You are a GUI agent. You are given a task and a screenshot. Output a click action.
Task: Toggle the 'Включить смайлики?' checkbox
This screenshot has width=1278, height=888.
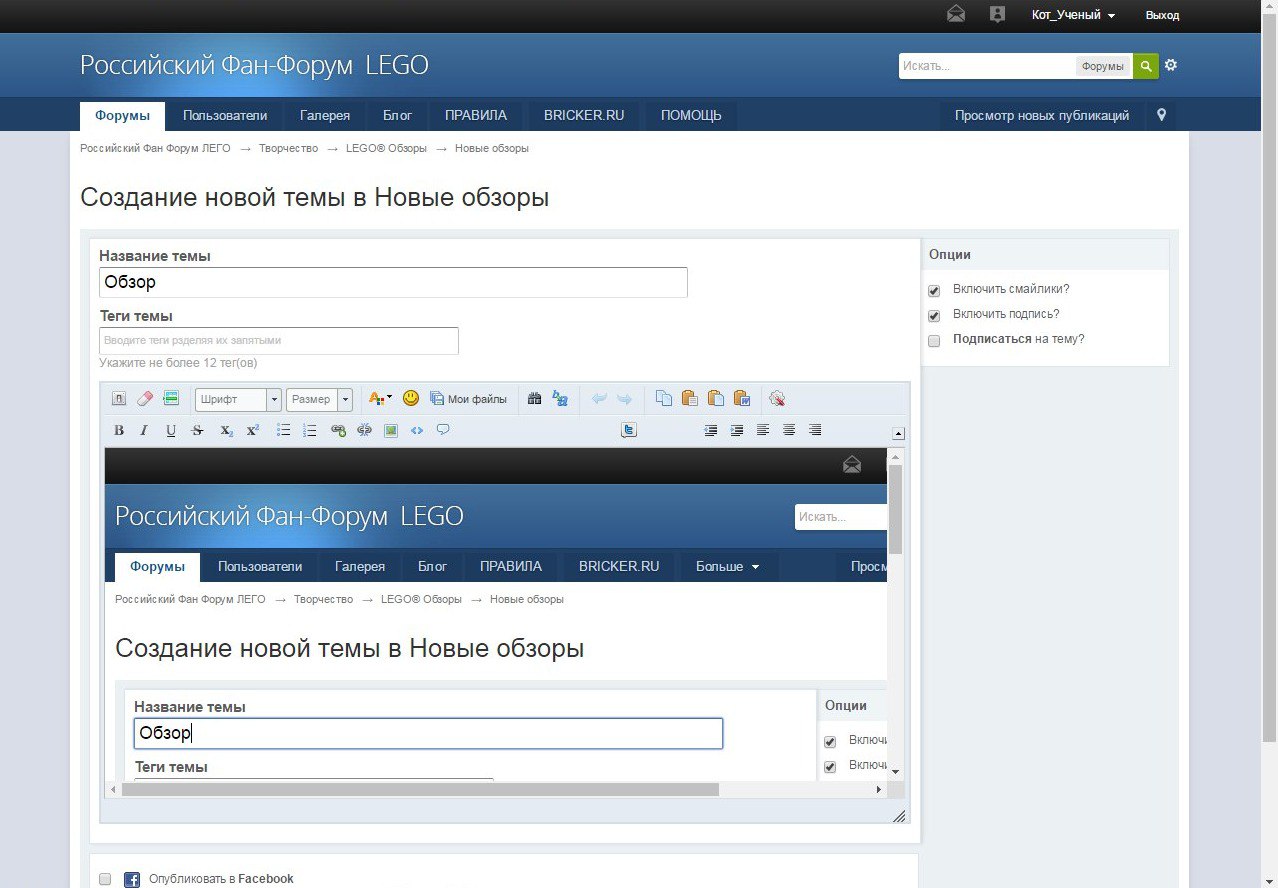[934, 290]
